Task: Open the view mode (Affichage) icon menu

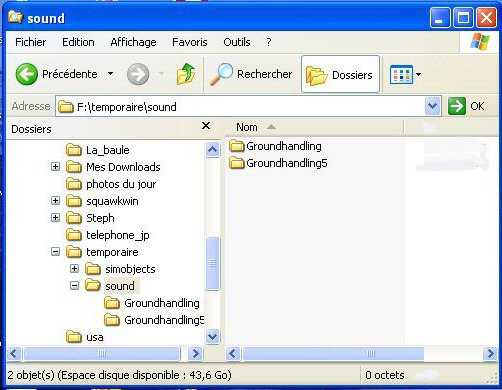Action: tap(405, 74)
